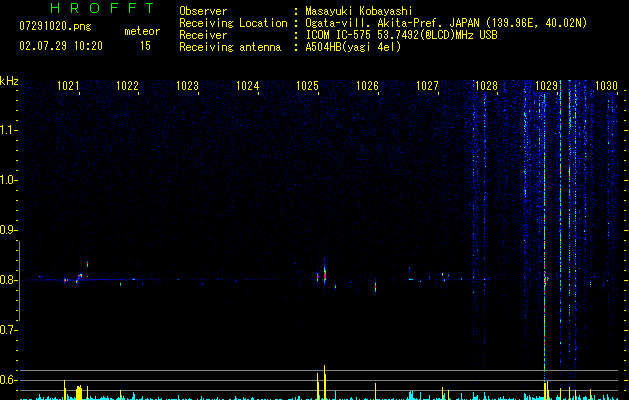This screenshot has width=629, height=400.
Task: Click the 1026 time axis marker
Action: [x=367, y=86]
